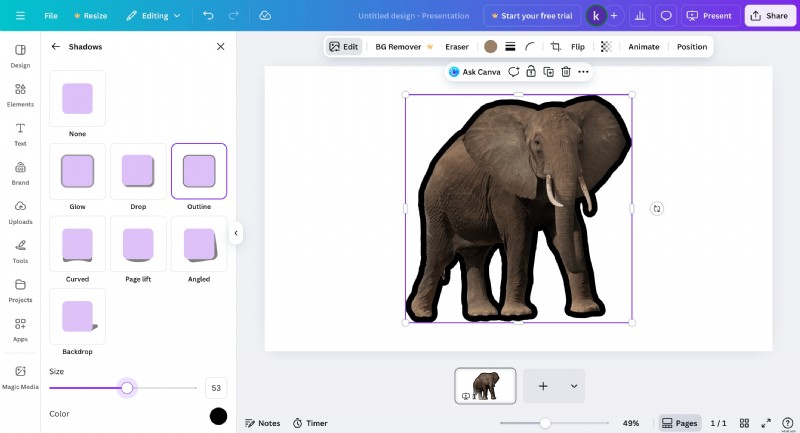Select the Drop shadow style
This screenshot has height=433, width=800.
[138, 171]
